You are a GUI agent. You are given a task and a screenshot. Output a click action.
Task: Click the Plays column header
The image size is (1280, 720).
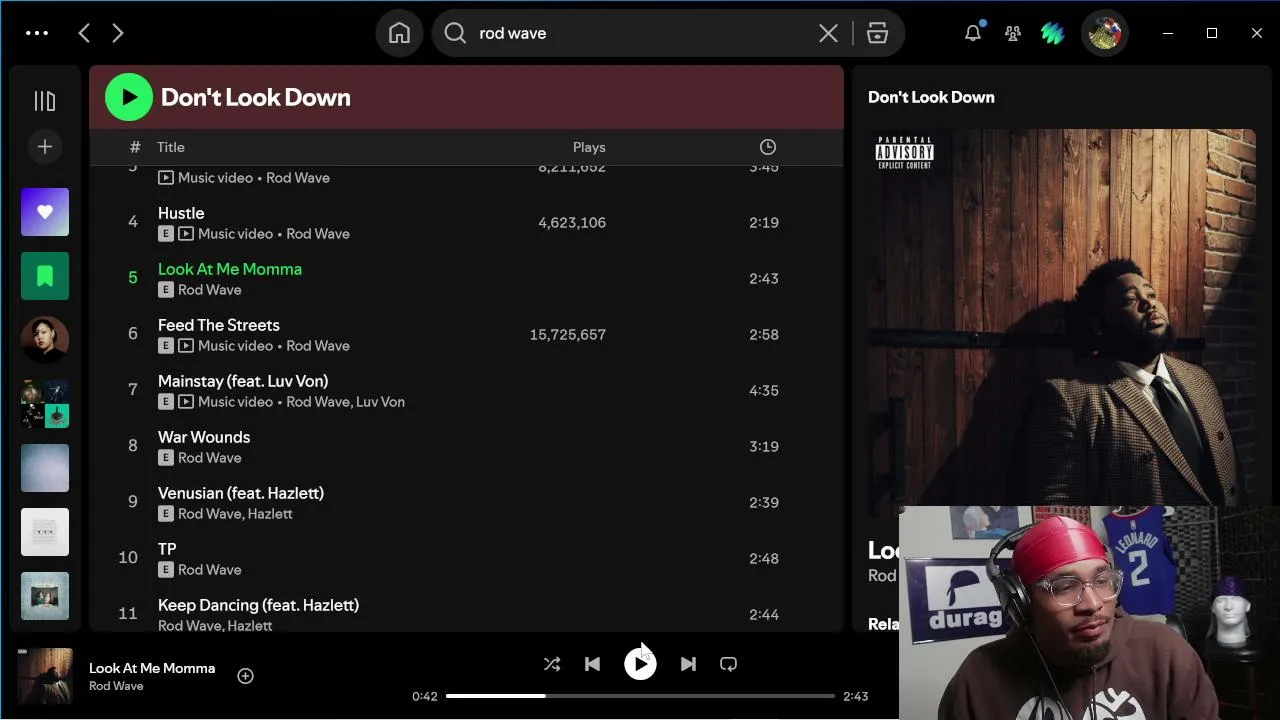pyautogui.click(x=589, y=147)
